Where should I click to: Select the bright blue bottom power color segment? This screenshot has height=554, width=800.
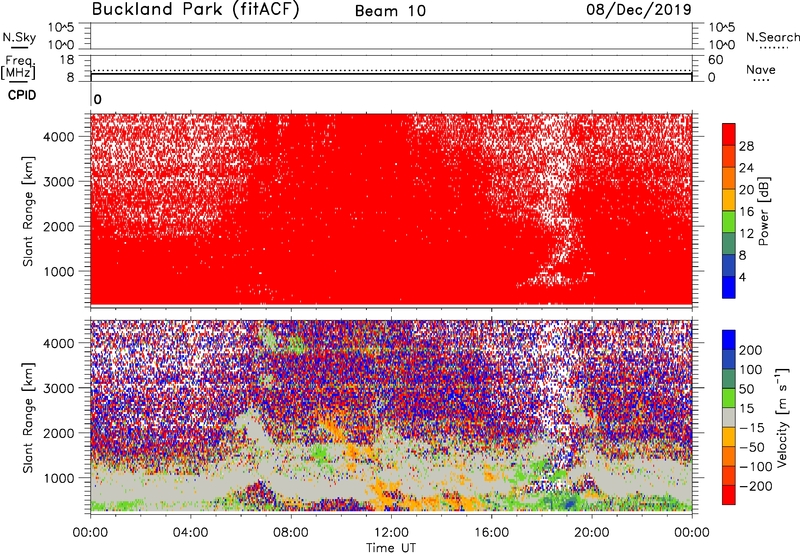pyautogui.click(x=729, y=287)
